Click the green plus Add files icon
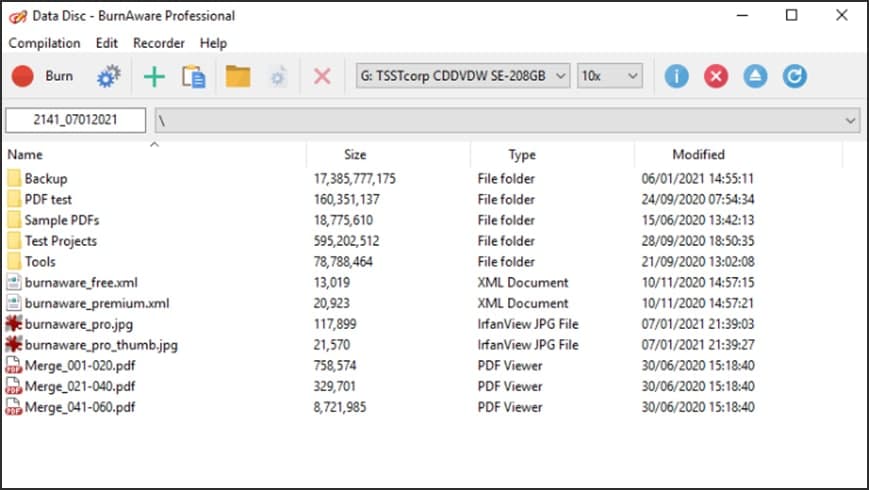 (x=154, y=76)
